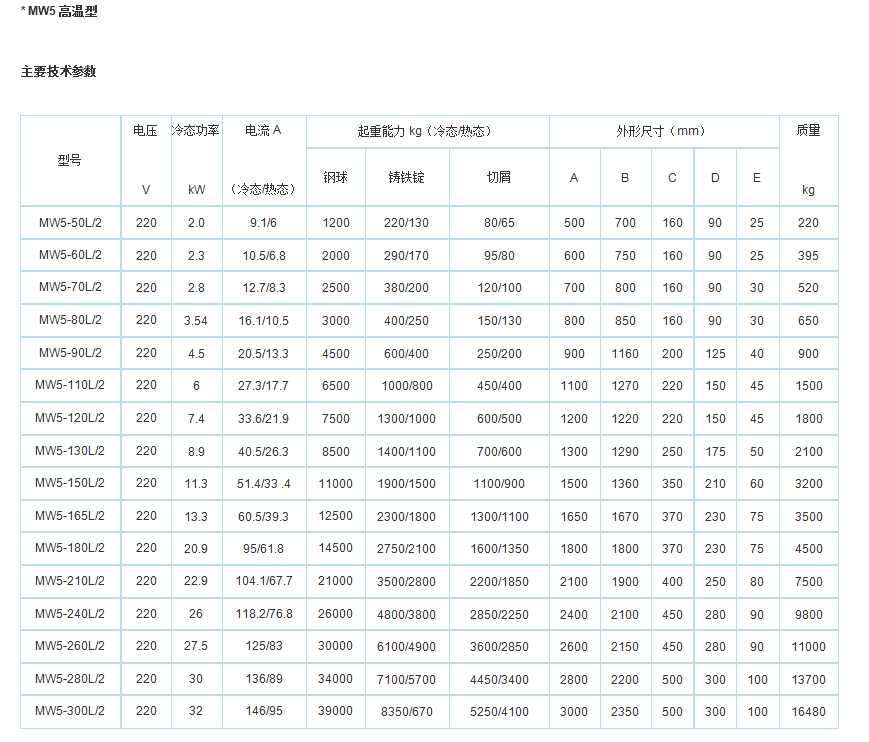Click the 切屑 sub-column header
869x742 pixels.
(499, 178)
